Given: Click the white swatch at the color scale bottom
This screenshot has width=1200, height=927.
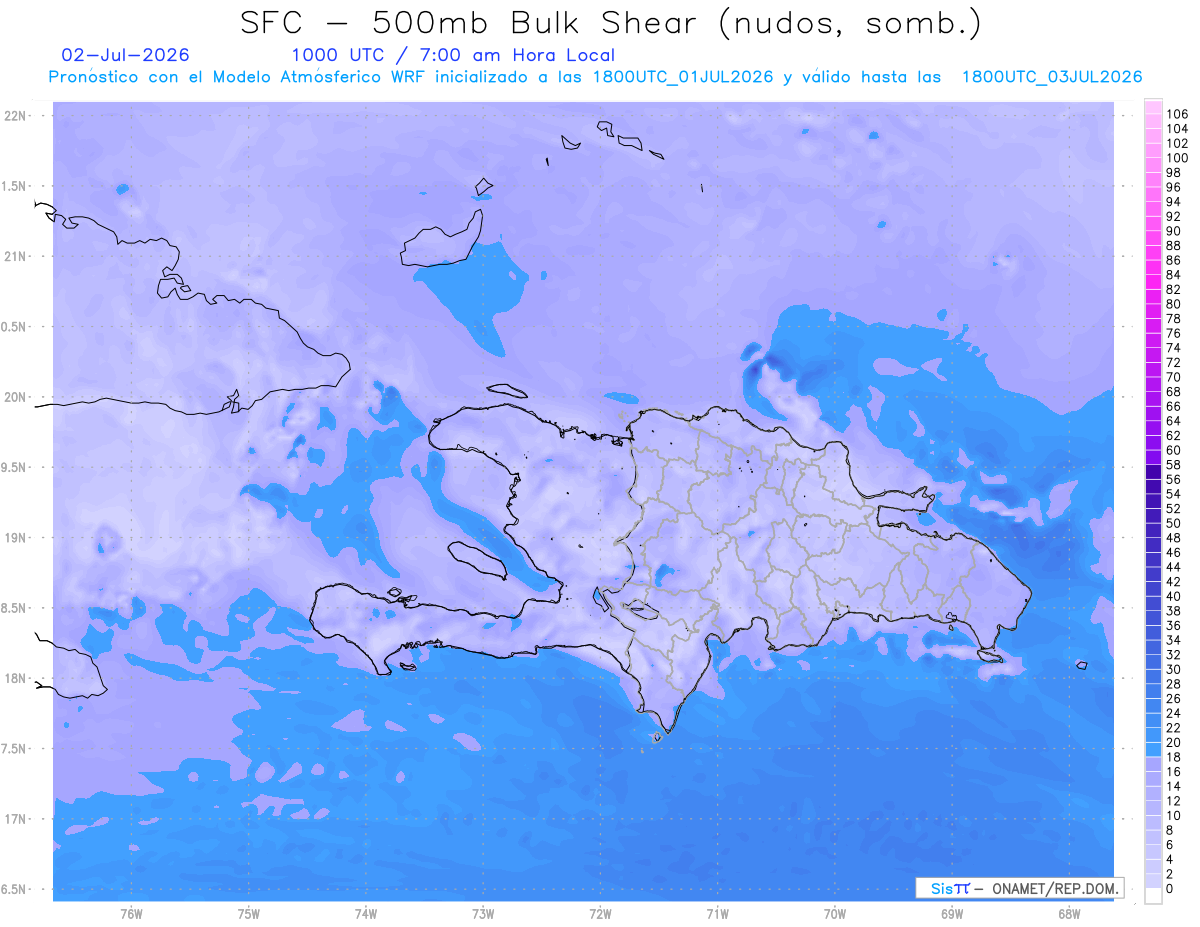Looking at the screenshot, I should click(x=1153, y=896).
